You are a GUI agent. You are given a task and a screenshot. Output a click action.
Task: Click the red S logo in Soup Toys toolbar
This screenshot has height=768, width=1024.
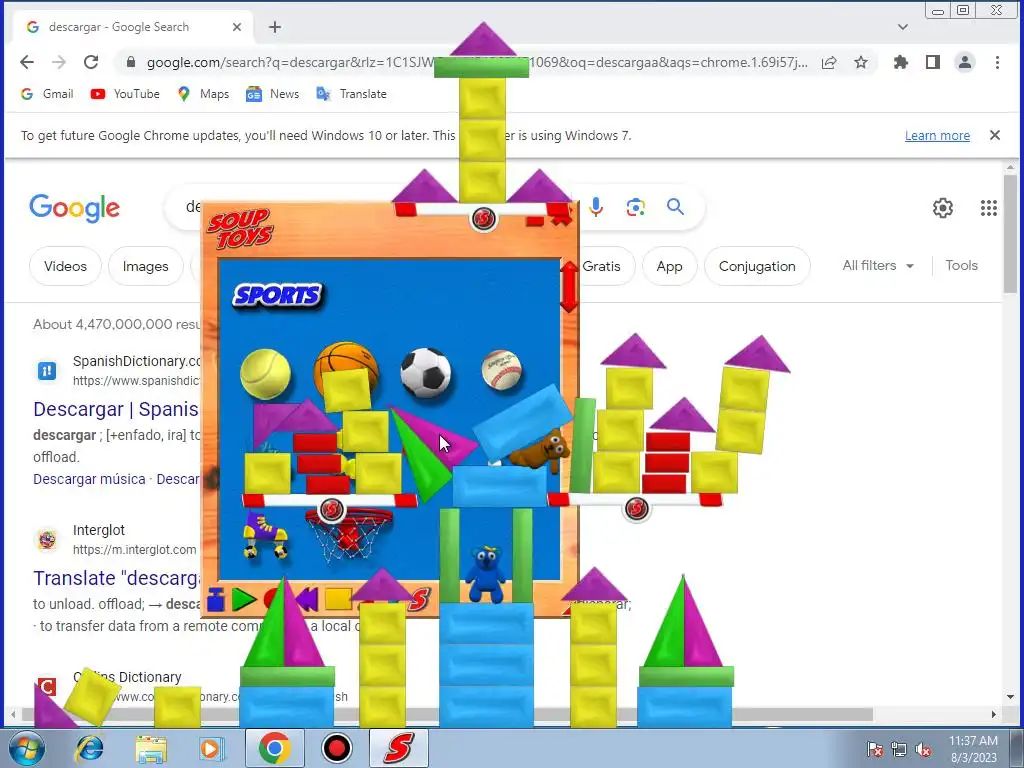coord(419,599)
